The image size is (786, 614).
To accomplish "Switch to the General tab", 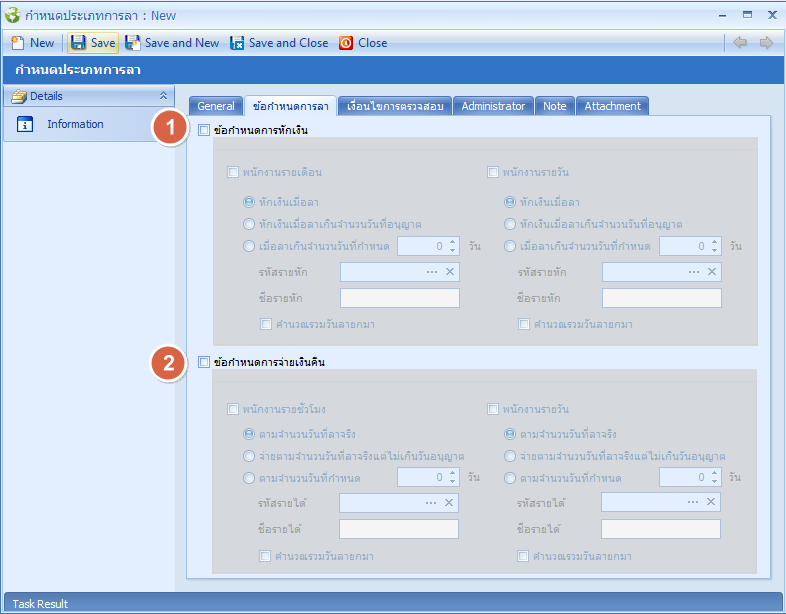I will coord(216,106).
